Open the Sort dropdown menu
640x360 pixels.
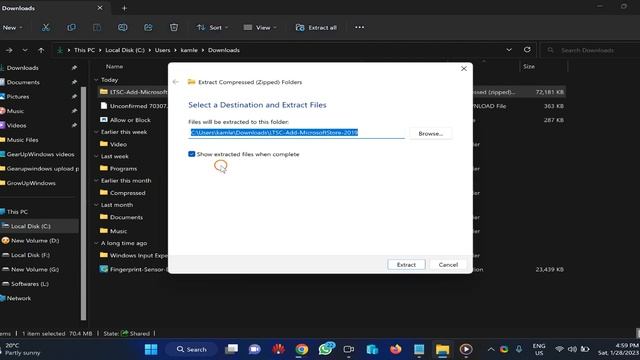coord(212,27)
